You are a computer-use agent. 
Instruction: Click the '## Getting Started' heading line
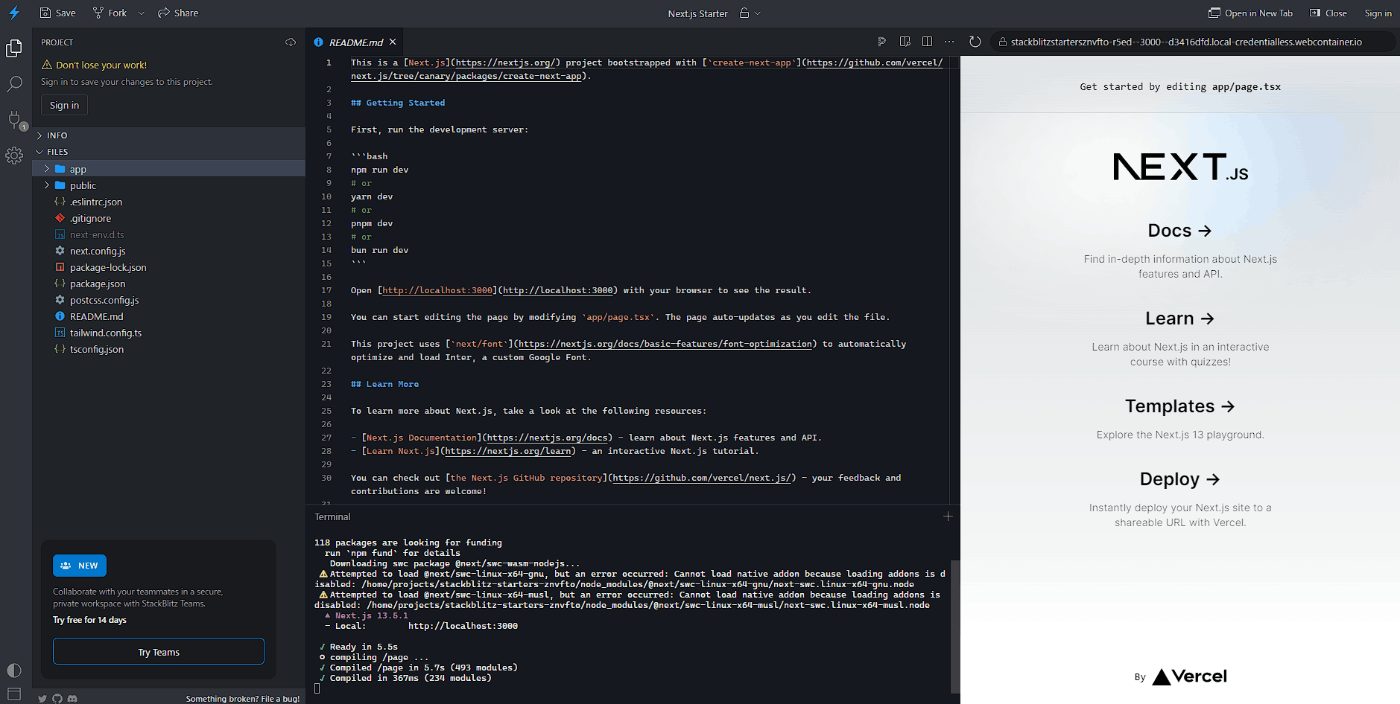click(398, 103)
